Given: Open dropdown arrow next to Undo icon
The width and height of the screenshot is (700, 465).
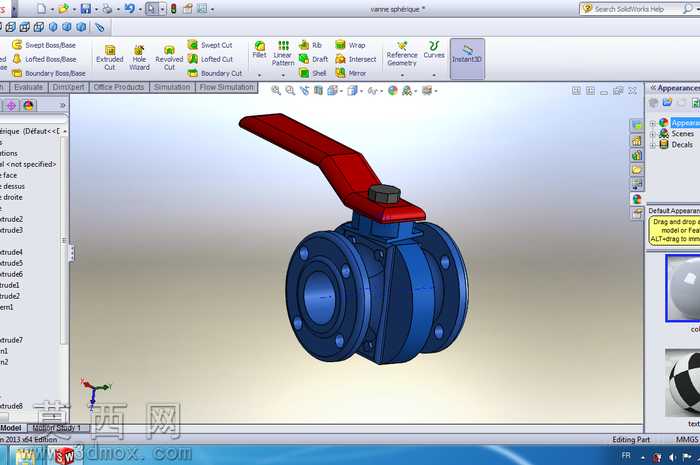Looking at the screenshot, I should 140,9.
